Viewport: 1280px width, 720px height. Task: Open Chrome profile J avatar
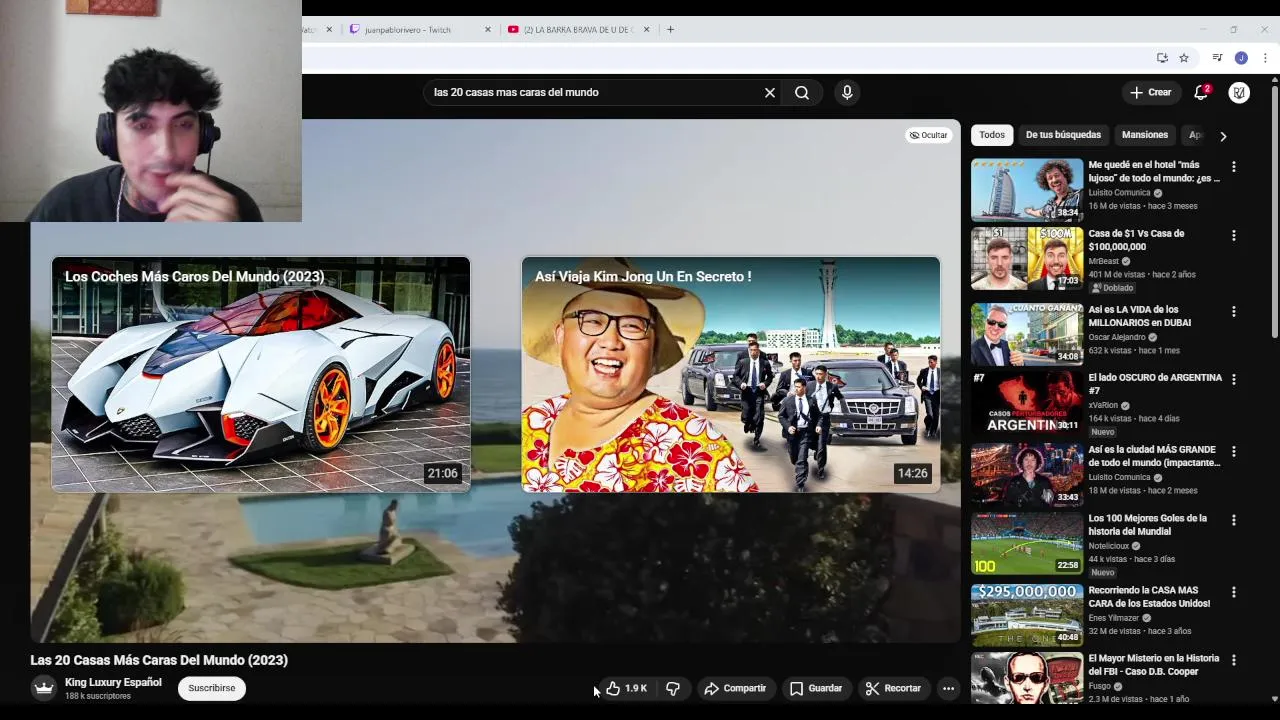[1241, 58]
